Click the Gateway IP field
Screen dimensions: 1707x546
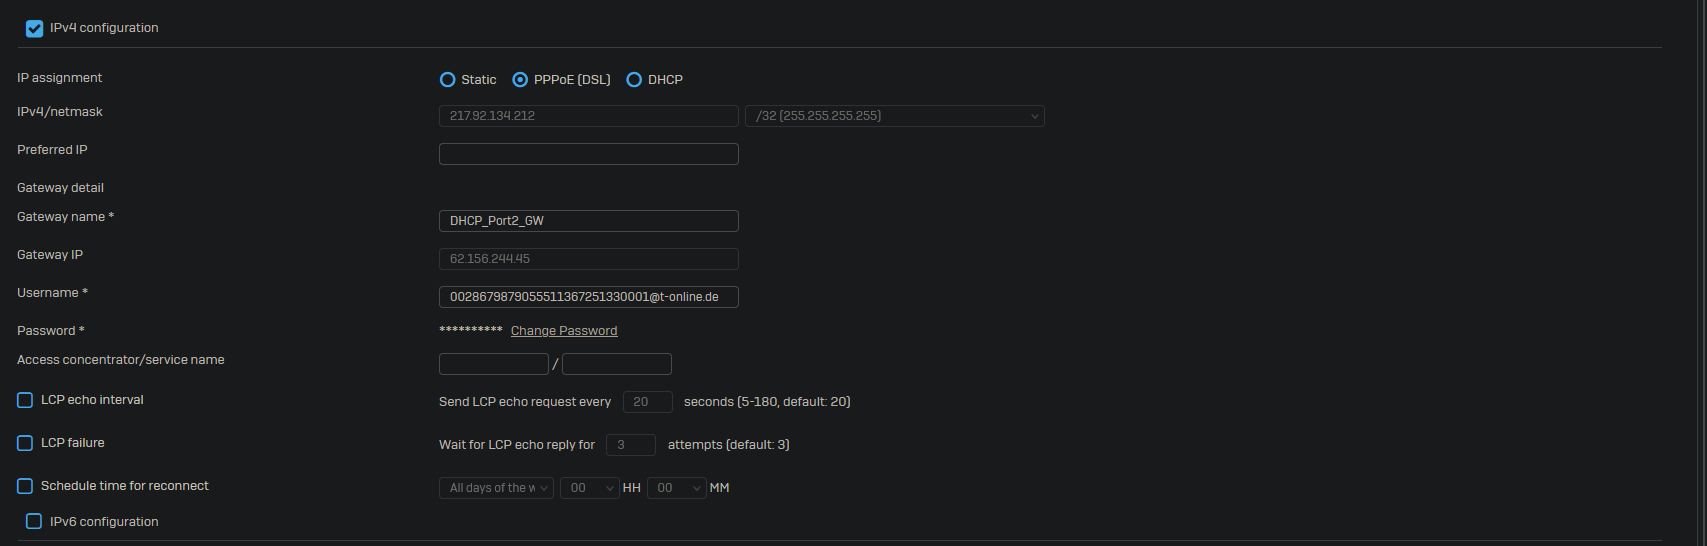[588, 259]
